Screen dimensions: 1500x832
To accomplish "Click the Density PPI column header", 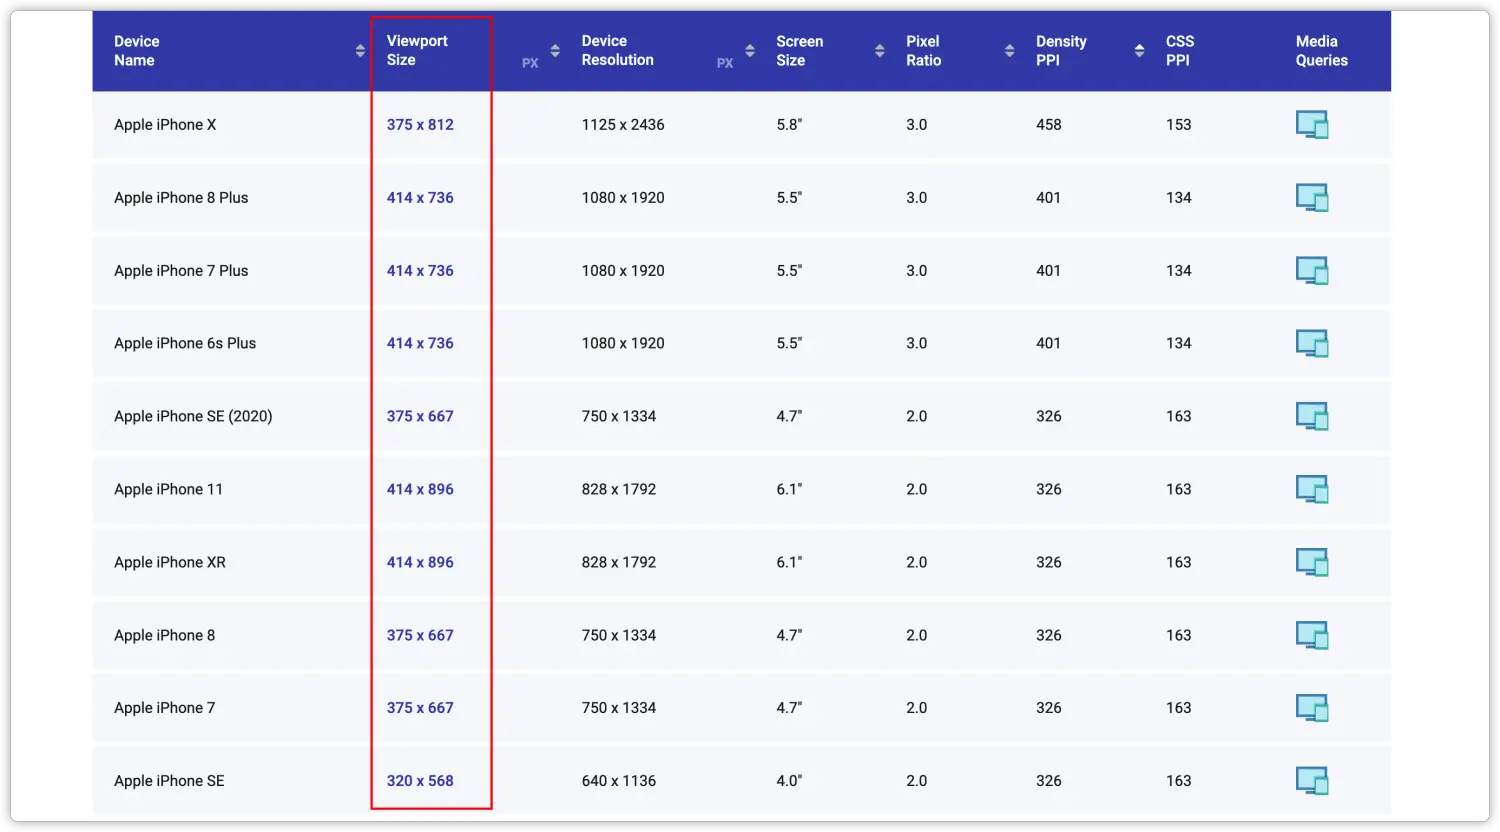I will 1061,51.
